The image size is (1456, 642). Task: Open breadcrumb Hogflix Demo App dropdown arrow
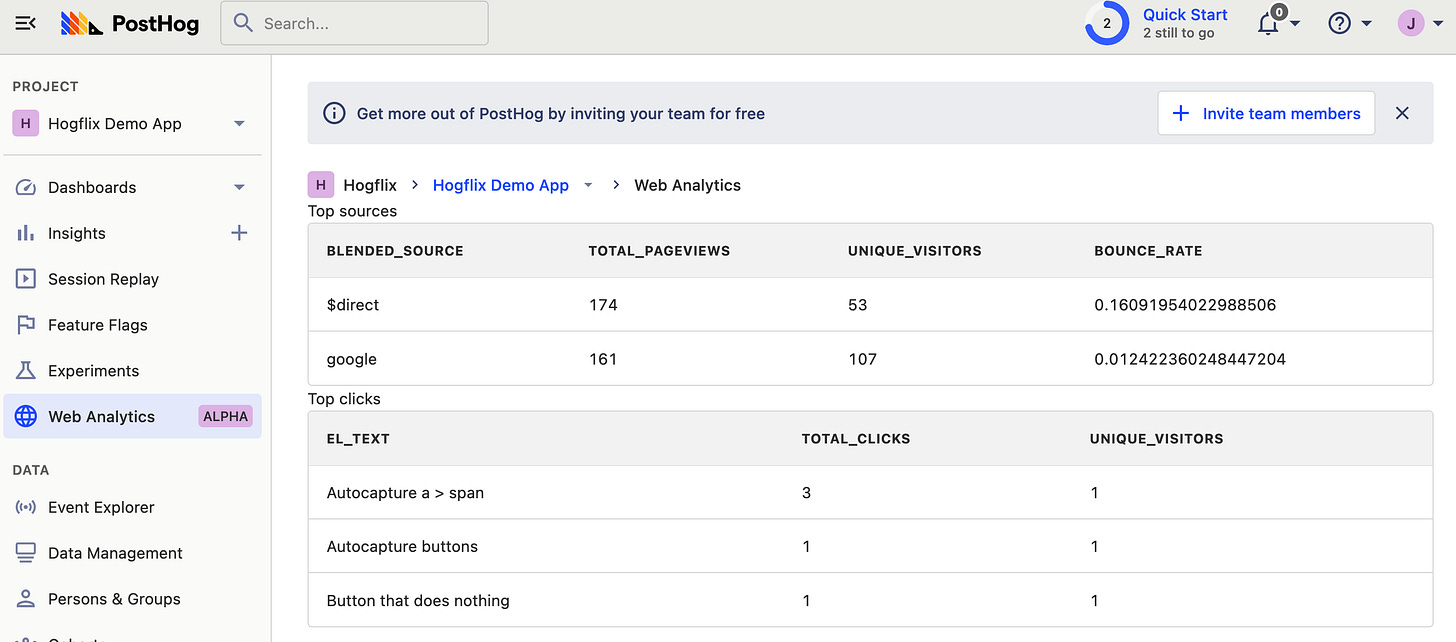pos(588,185)
